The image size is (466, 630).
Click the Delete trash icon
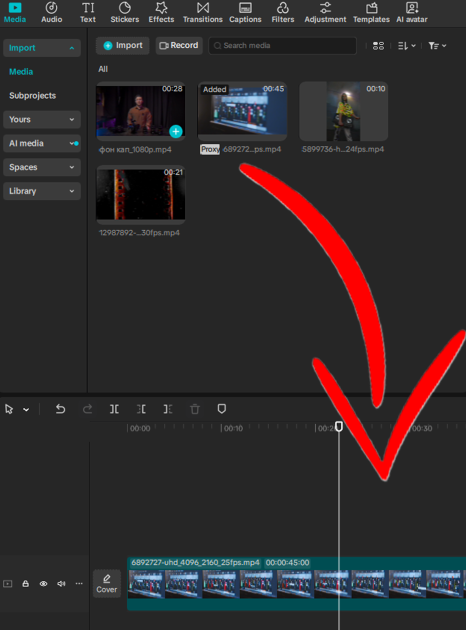(195, 409)
